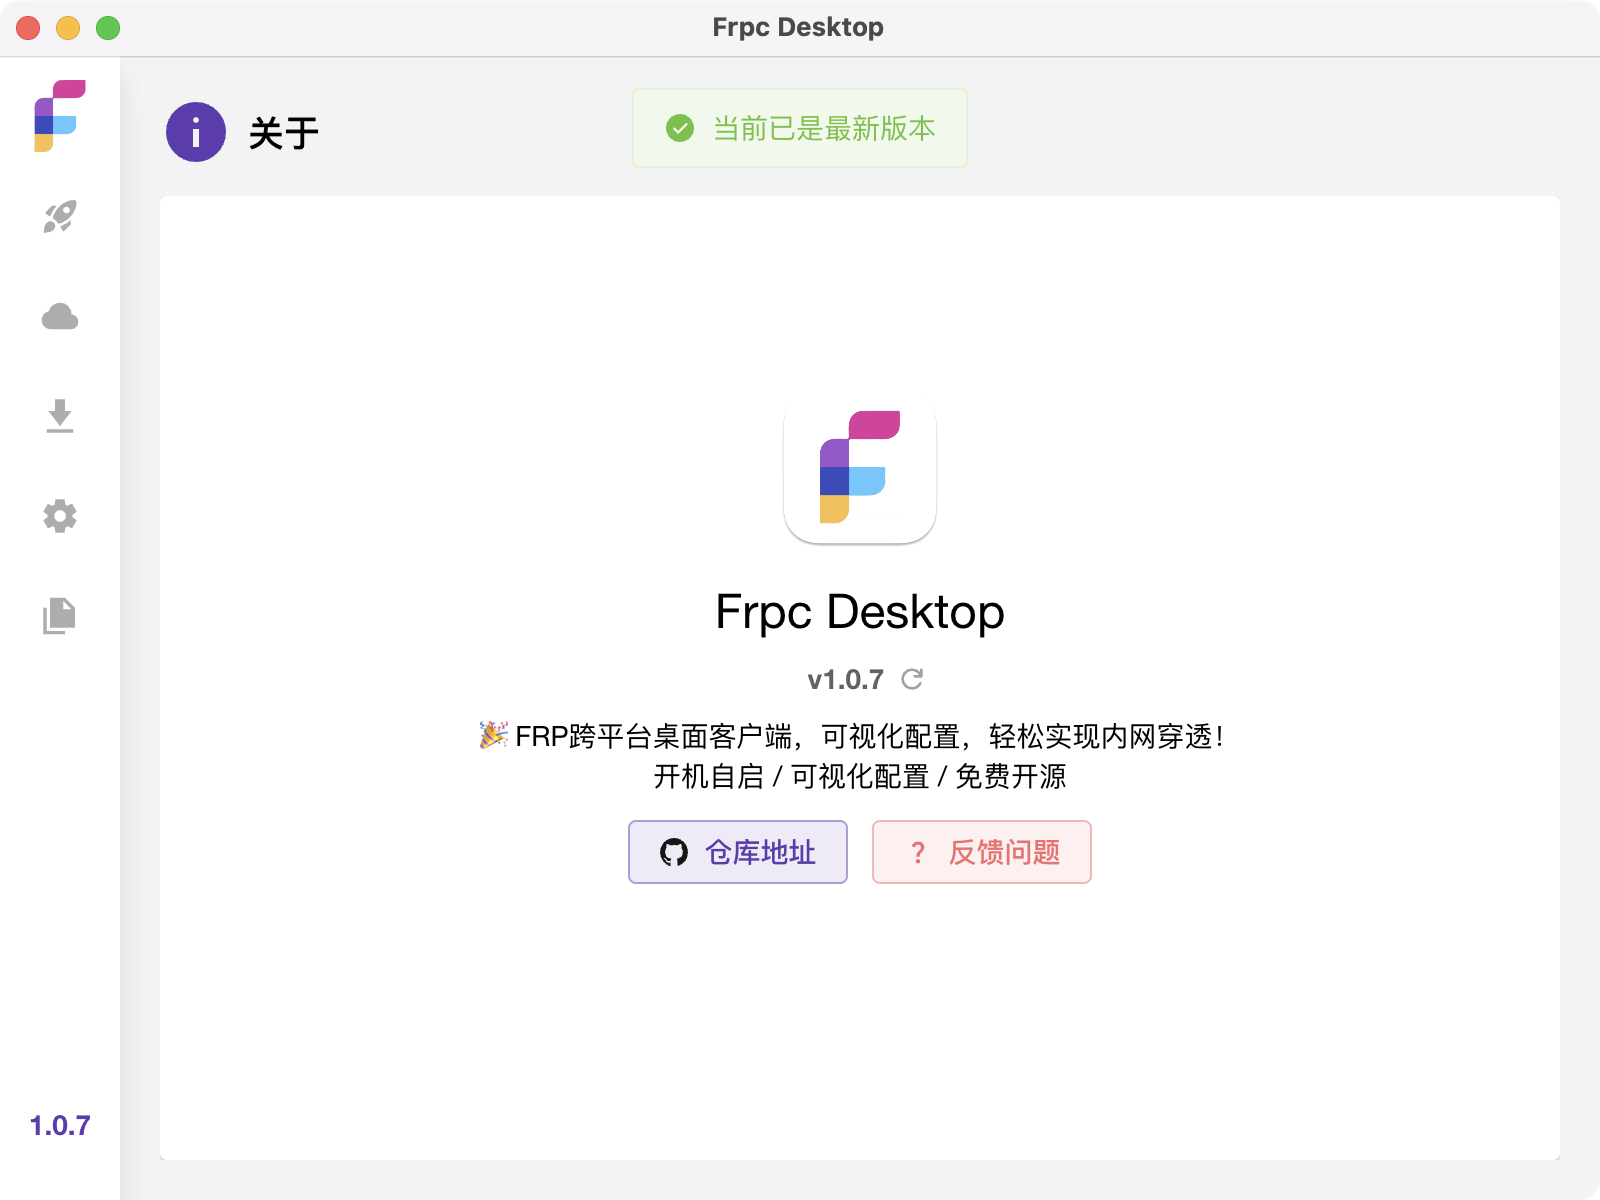Open the rocket connection page in sidebar
1600x1200 pixels.
[60, 217]
